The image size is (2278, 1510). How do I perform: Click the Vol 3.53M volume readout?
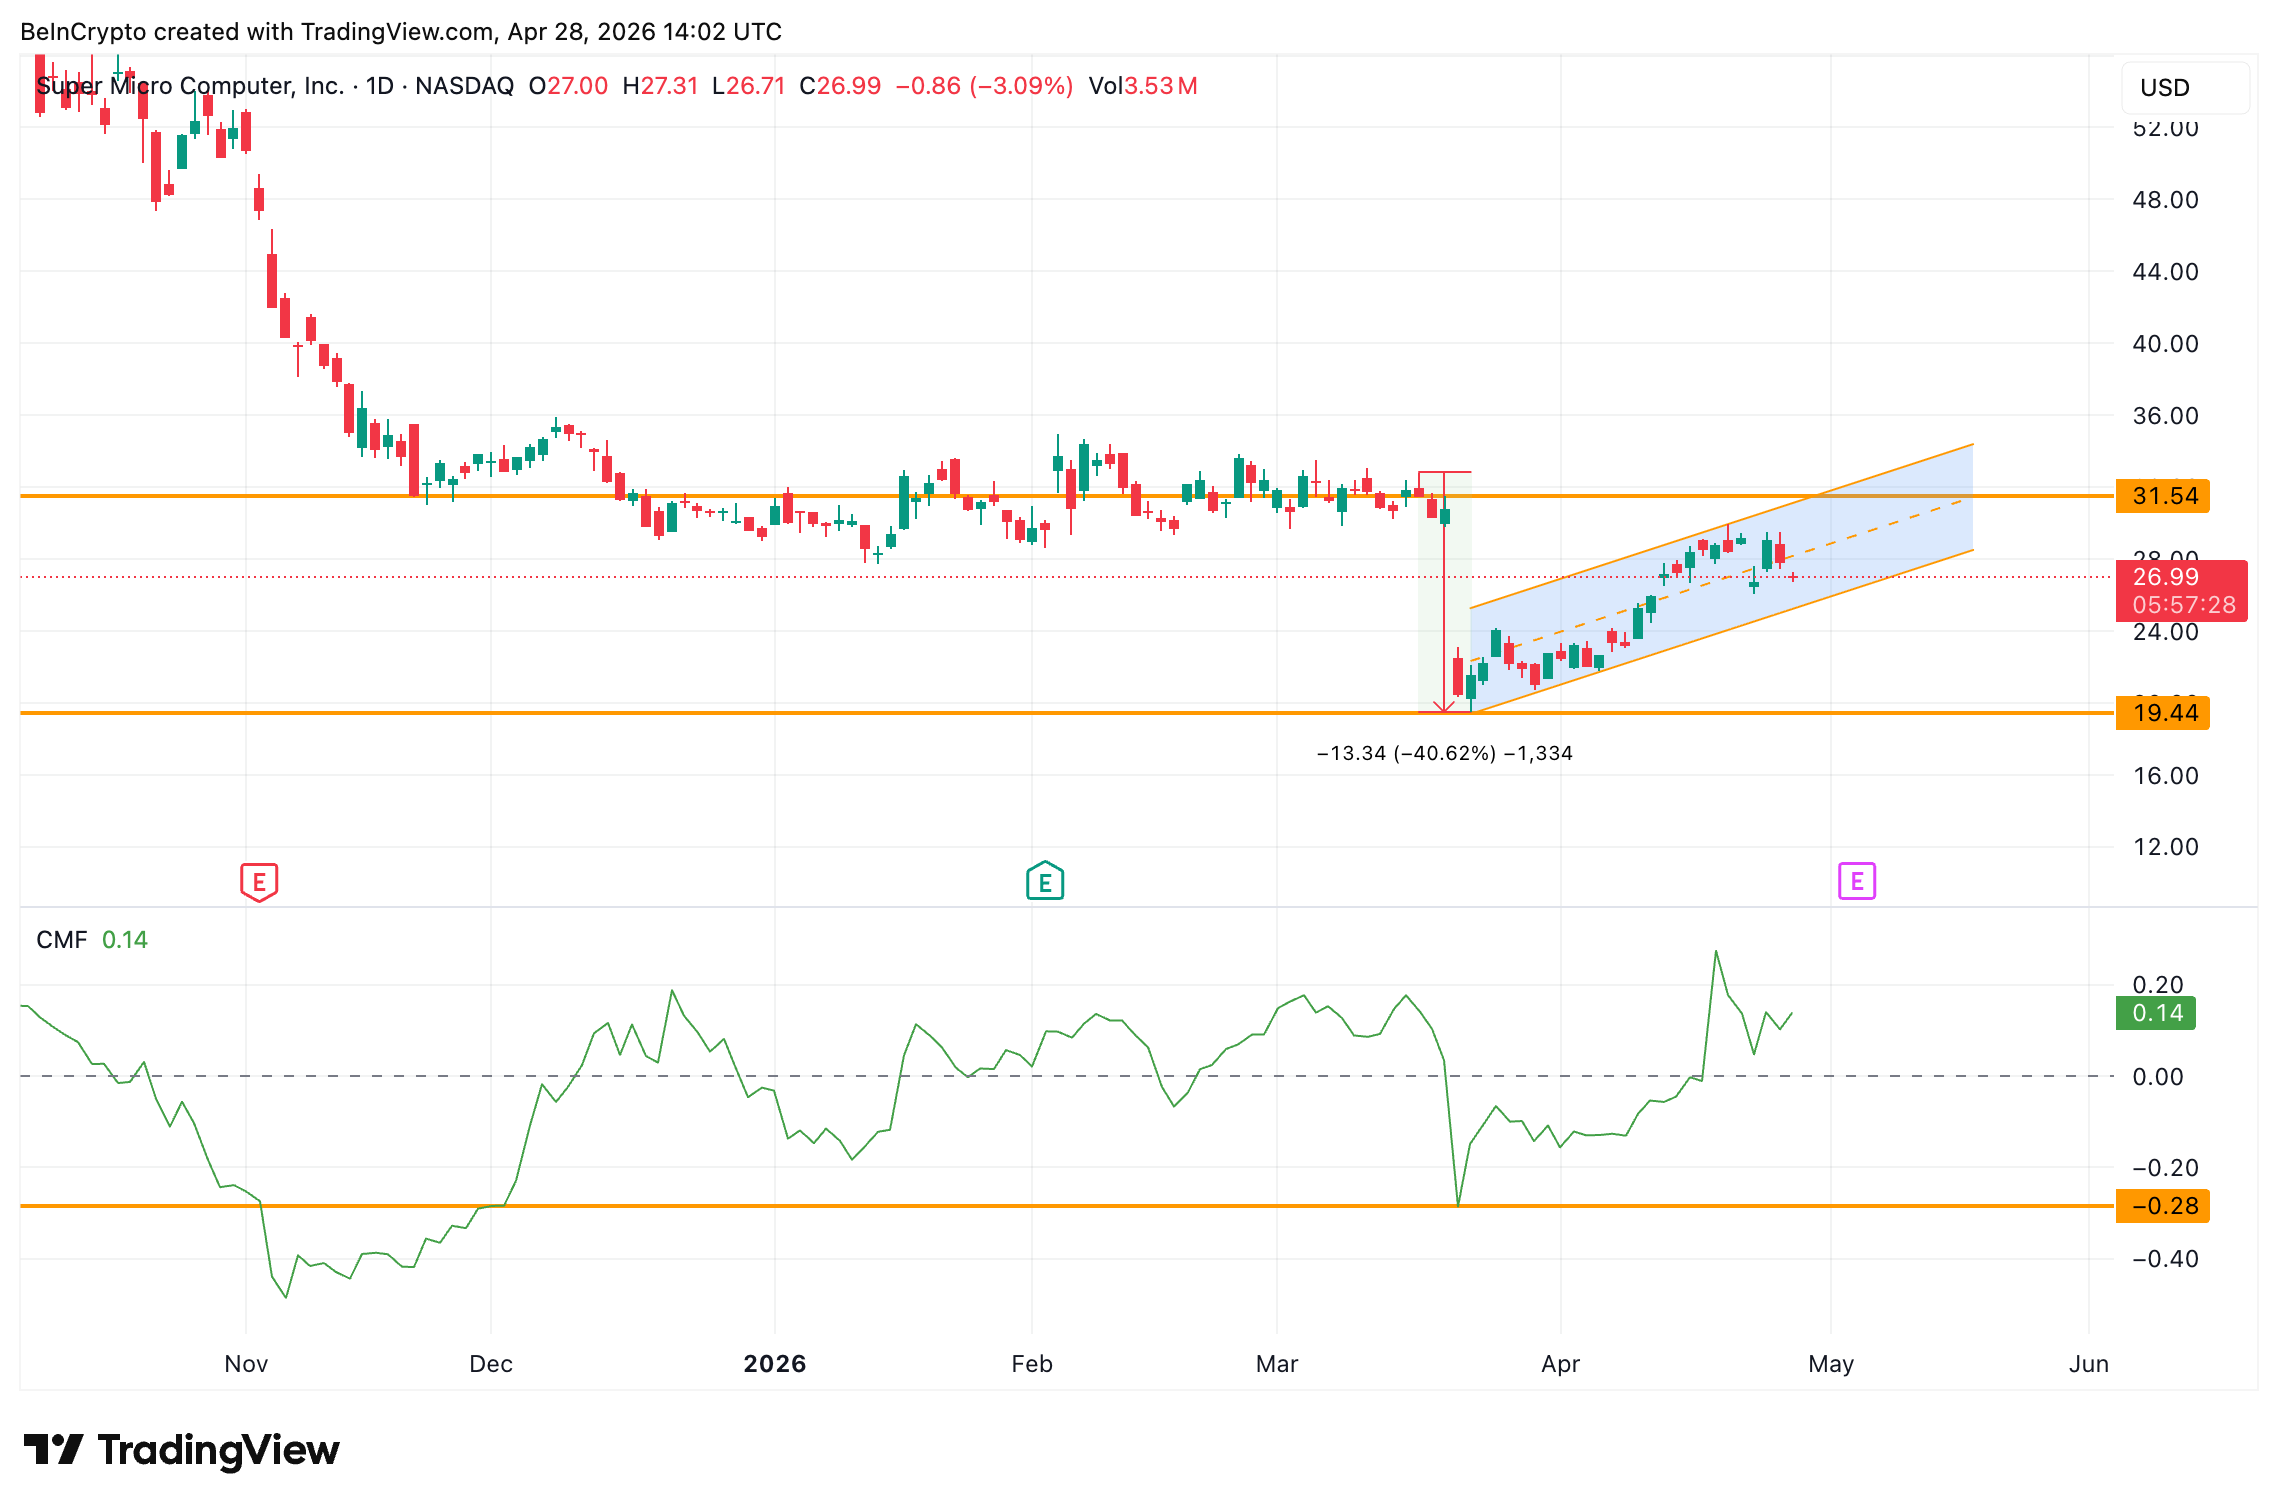(x=1143, y=86)
